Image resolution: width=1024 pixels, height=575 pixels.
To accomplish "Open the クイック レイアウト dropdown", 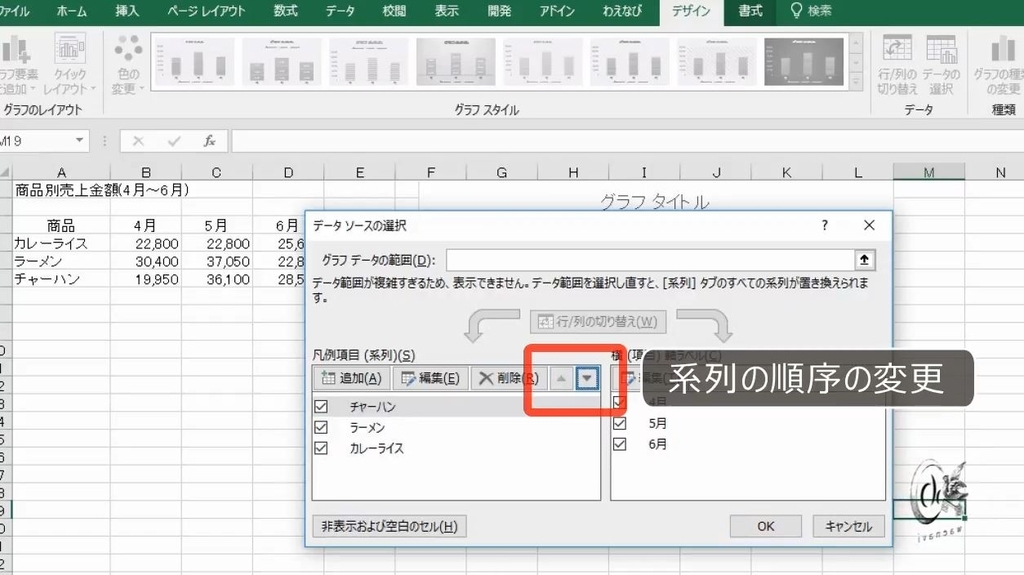I will pos(69,65).
